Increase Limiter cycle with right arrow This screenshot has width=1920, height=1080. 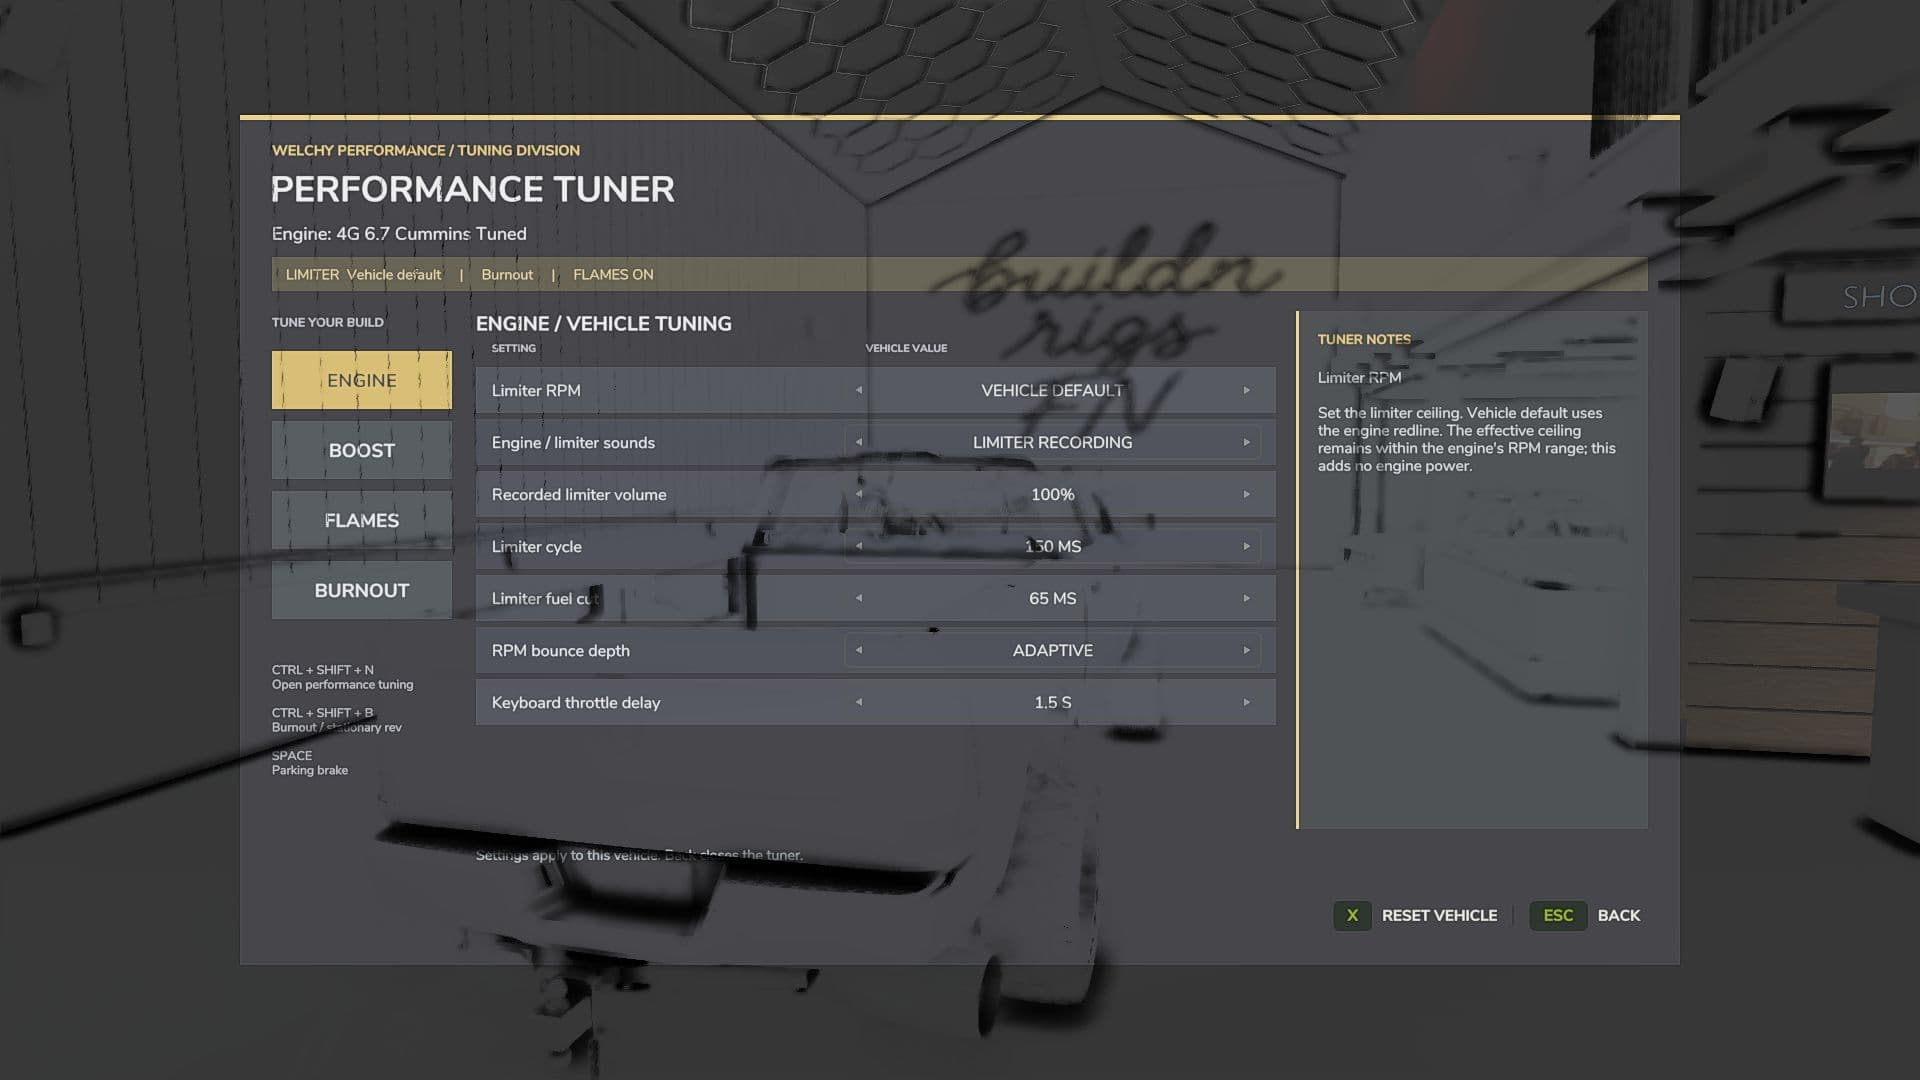pos(1246,546)
